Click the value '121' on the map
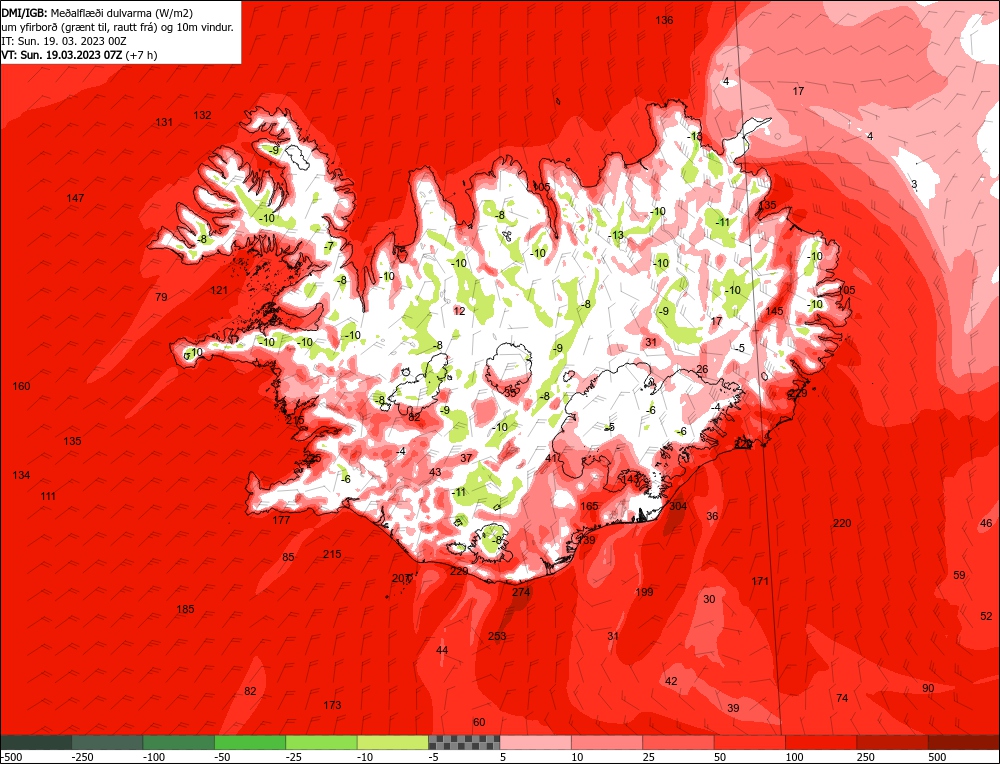This screenshot has height=764, width=1000. [x=219, y=290]
